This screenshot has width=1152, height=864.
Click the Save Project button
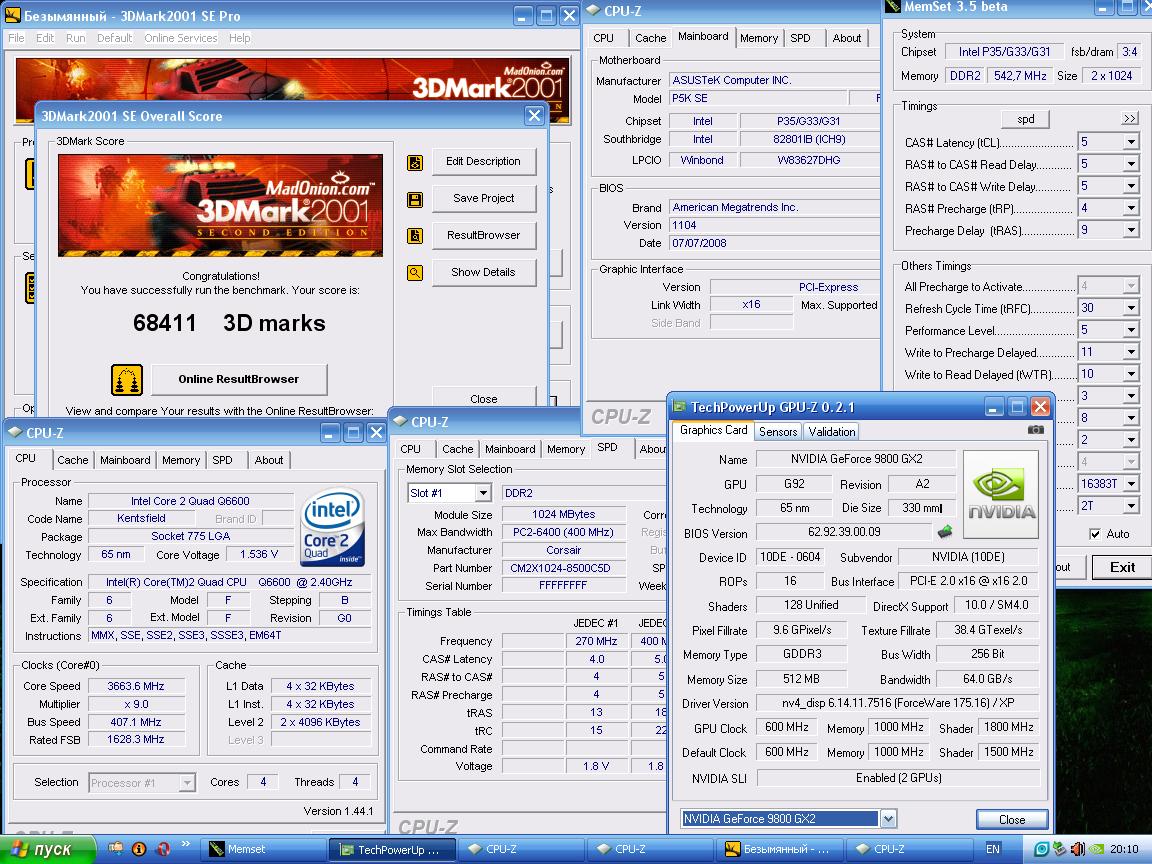483,198
